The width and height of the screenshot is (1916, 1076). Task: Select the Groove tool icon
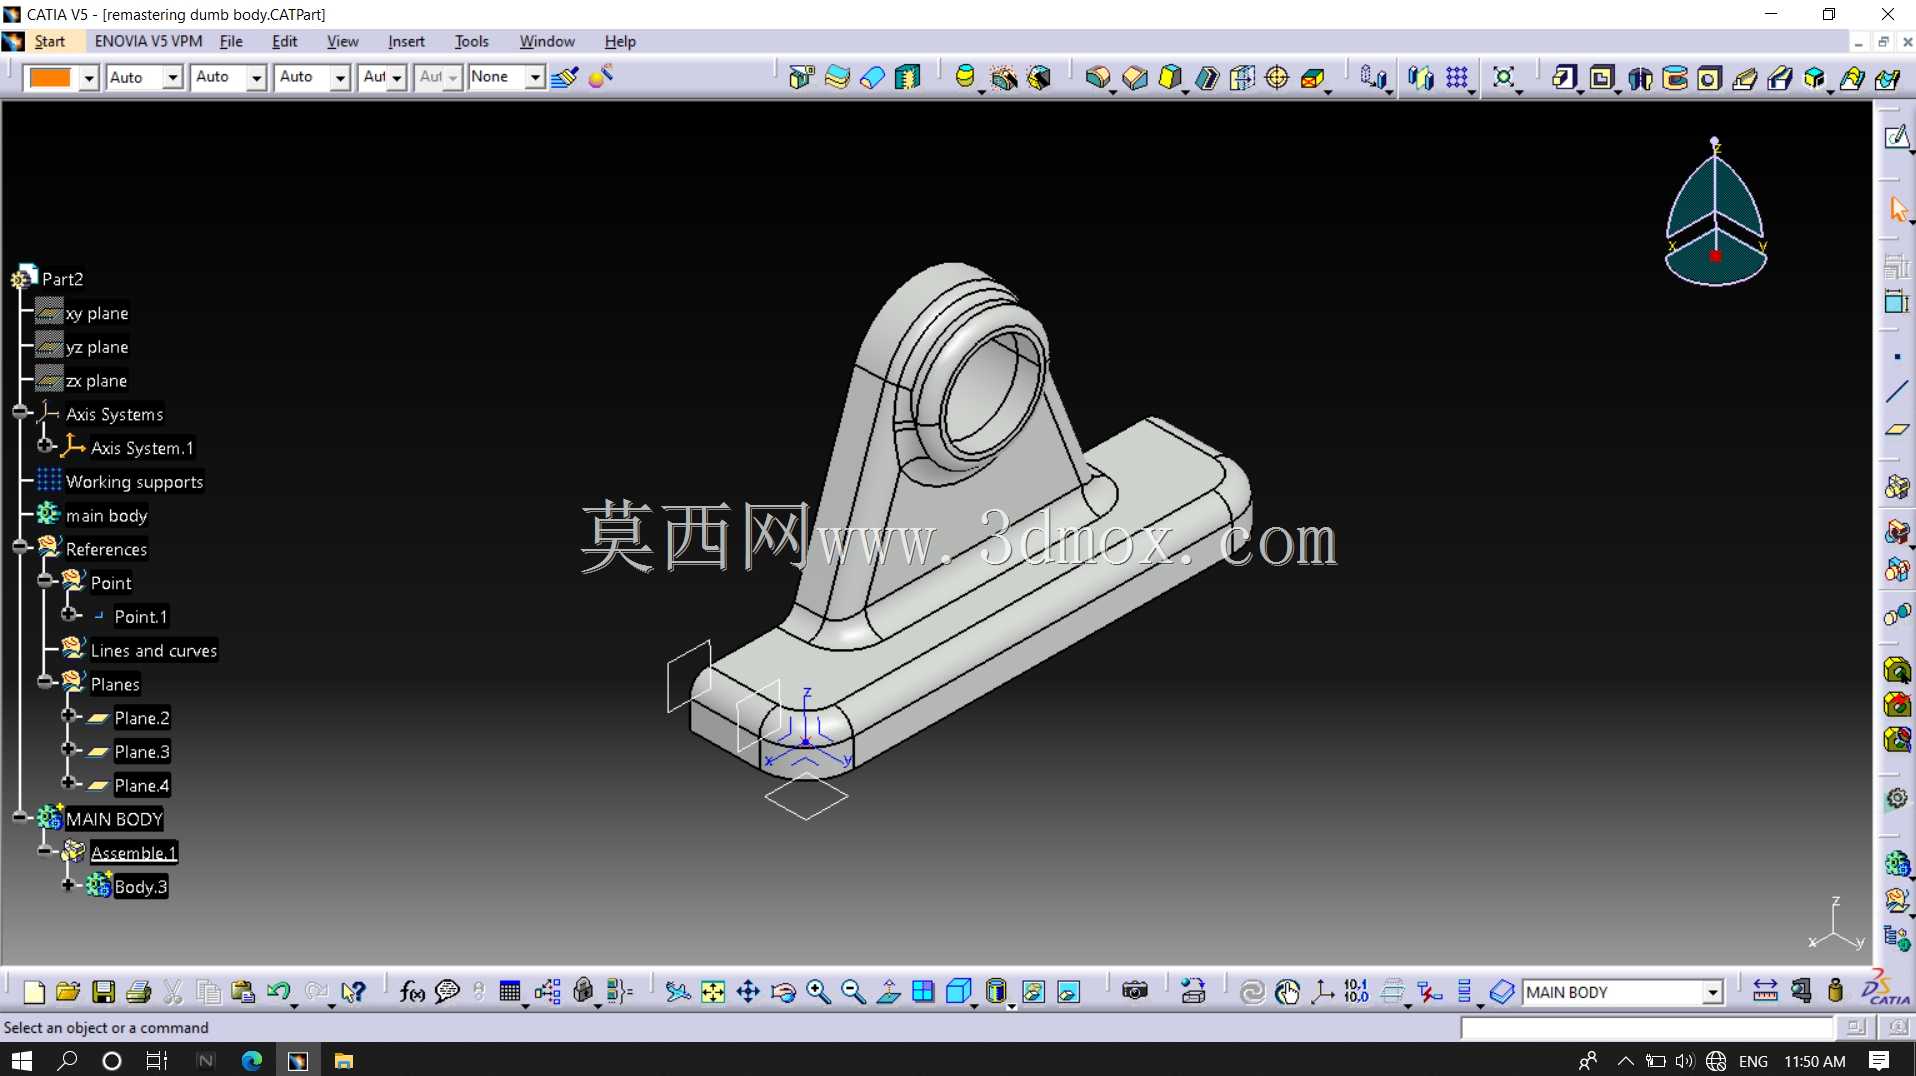[1675, 77]
